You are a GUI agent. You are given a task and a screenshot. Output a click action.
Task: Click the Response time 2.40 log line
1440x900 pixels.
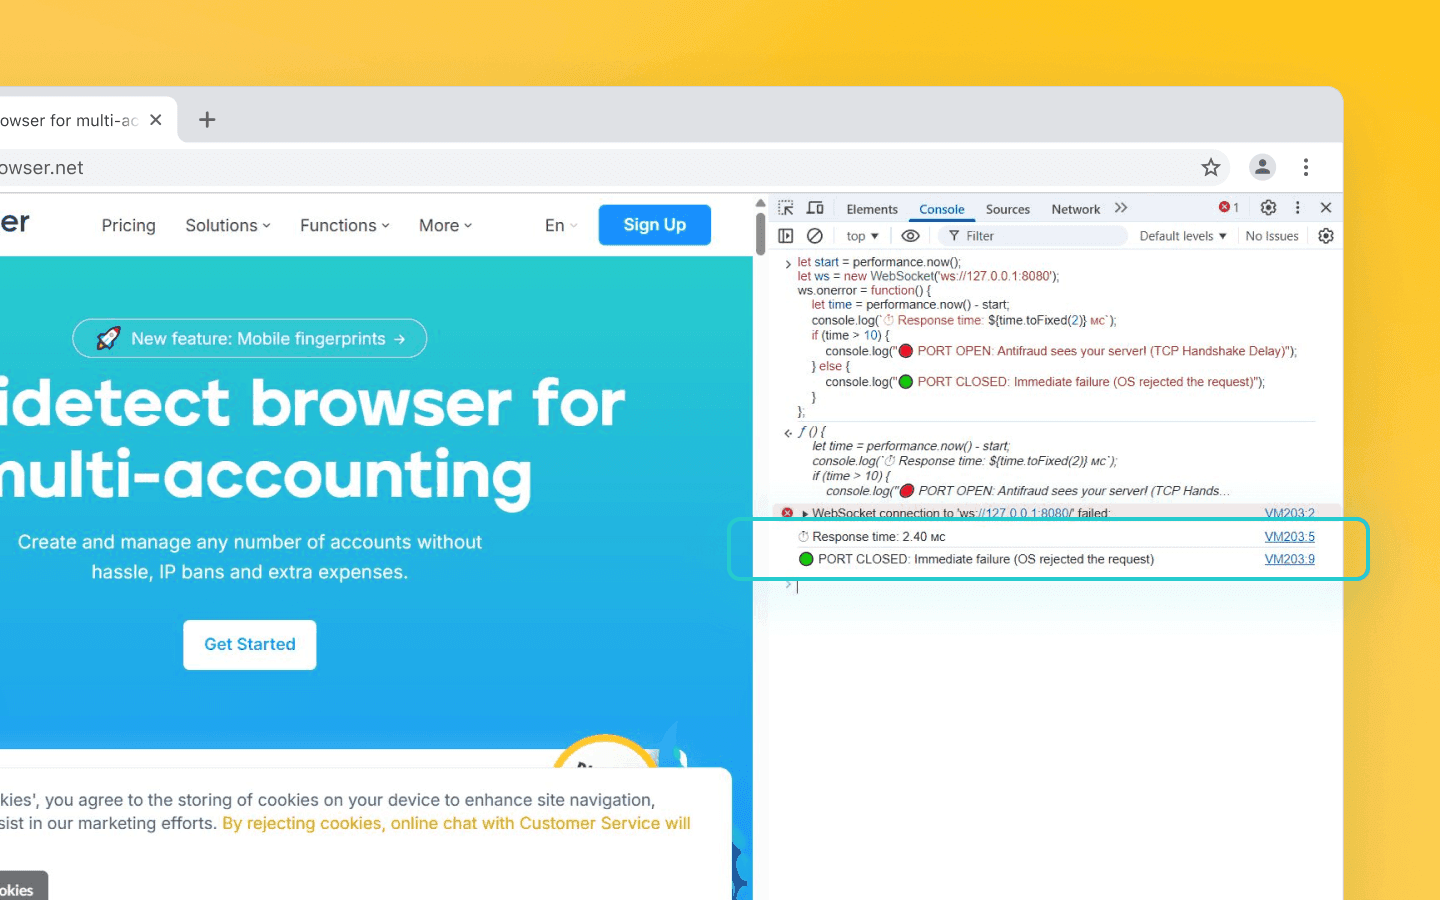pos(878,537)
